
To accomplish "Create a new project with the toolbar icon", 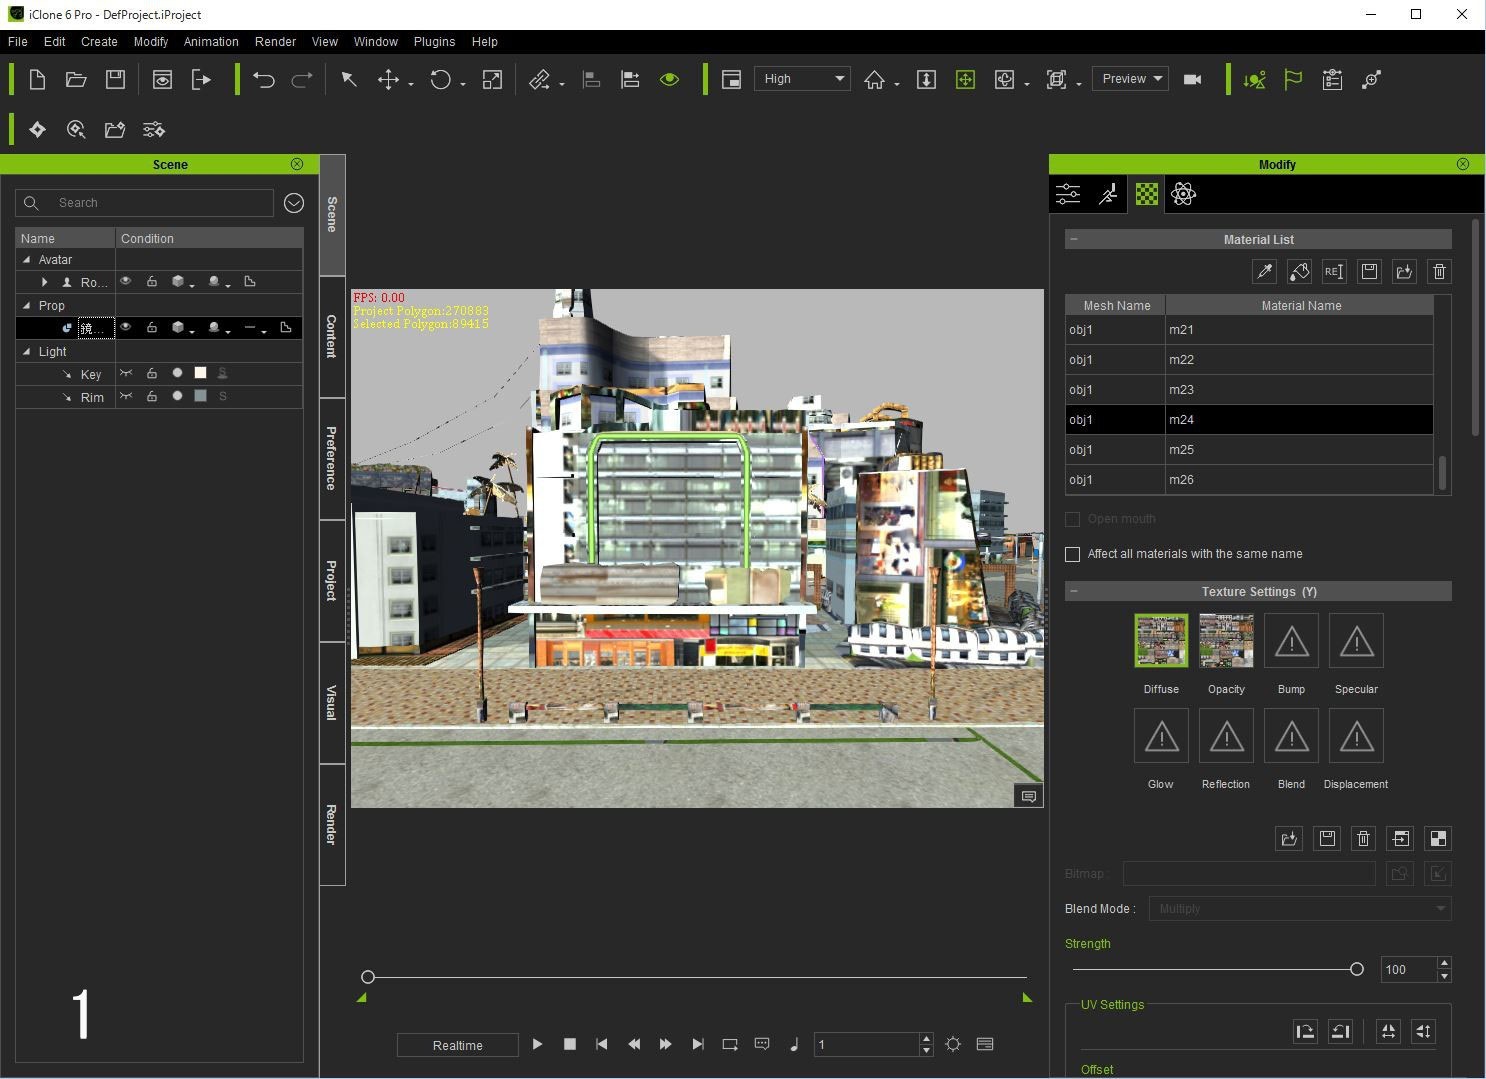I will 37,80.
